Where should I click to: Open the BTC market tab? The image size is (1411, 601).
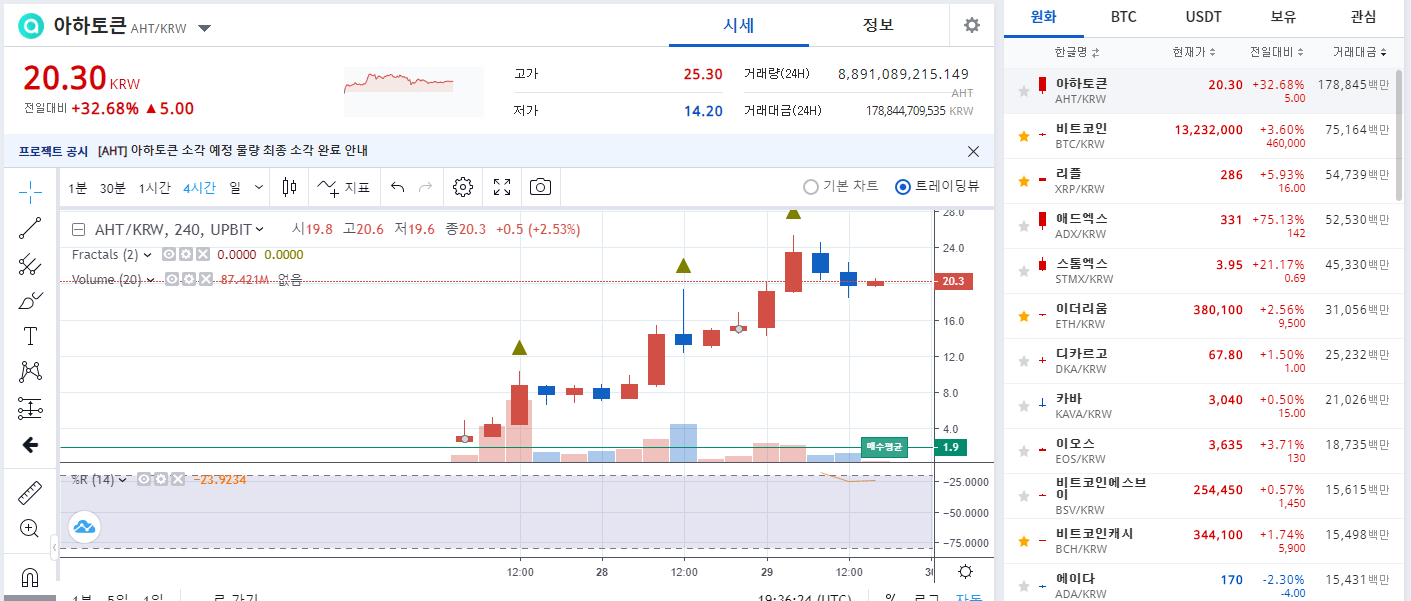click(x=1123, y=17)
